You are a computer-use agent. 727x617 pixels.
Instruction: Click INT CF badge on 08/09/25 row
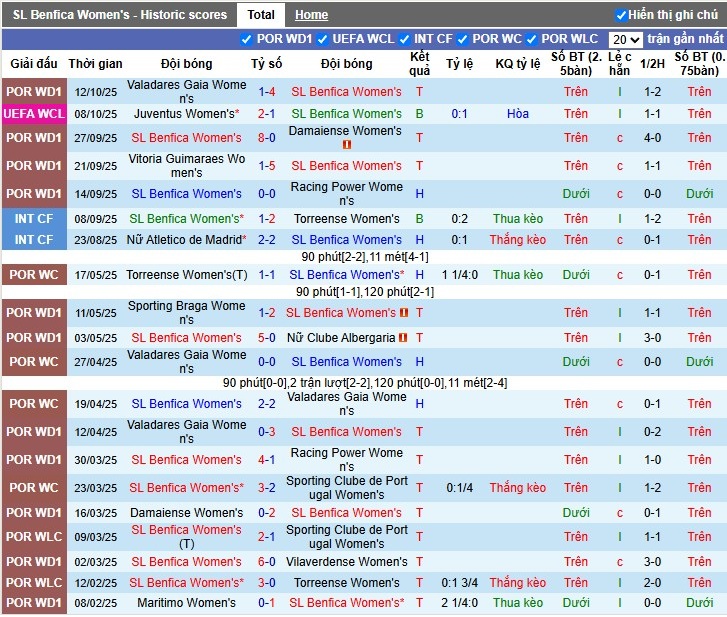[x=33, y=218]
